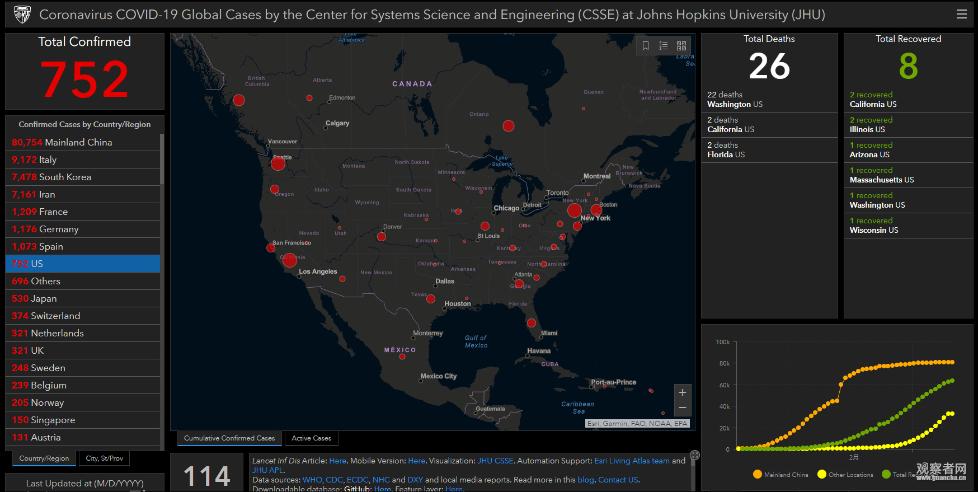The height and width of the screenshot is (492, 978).
Task: Click the bookmarks icon on the map
Action: point(646,46)
